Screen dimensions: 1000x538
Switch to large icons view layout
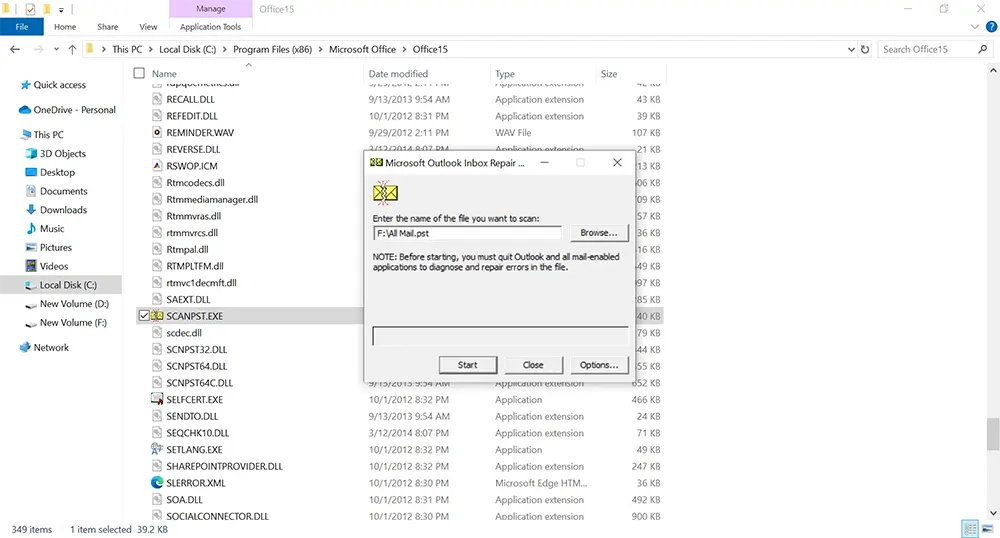click(x=987, y=529)
